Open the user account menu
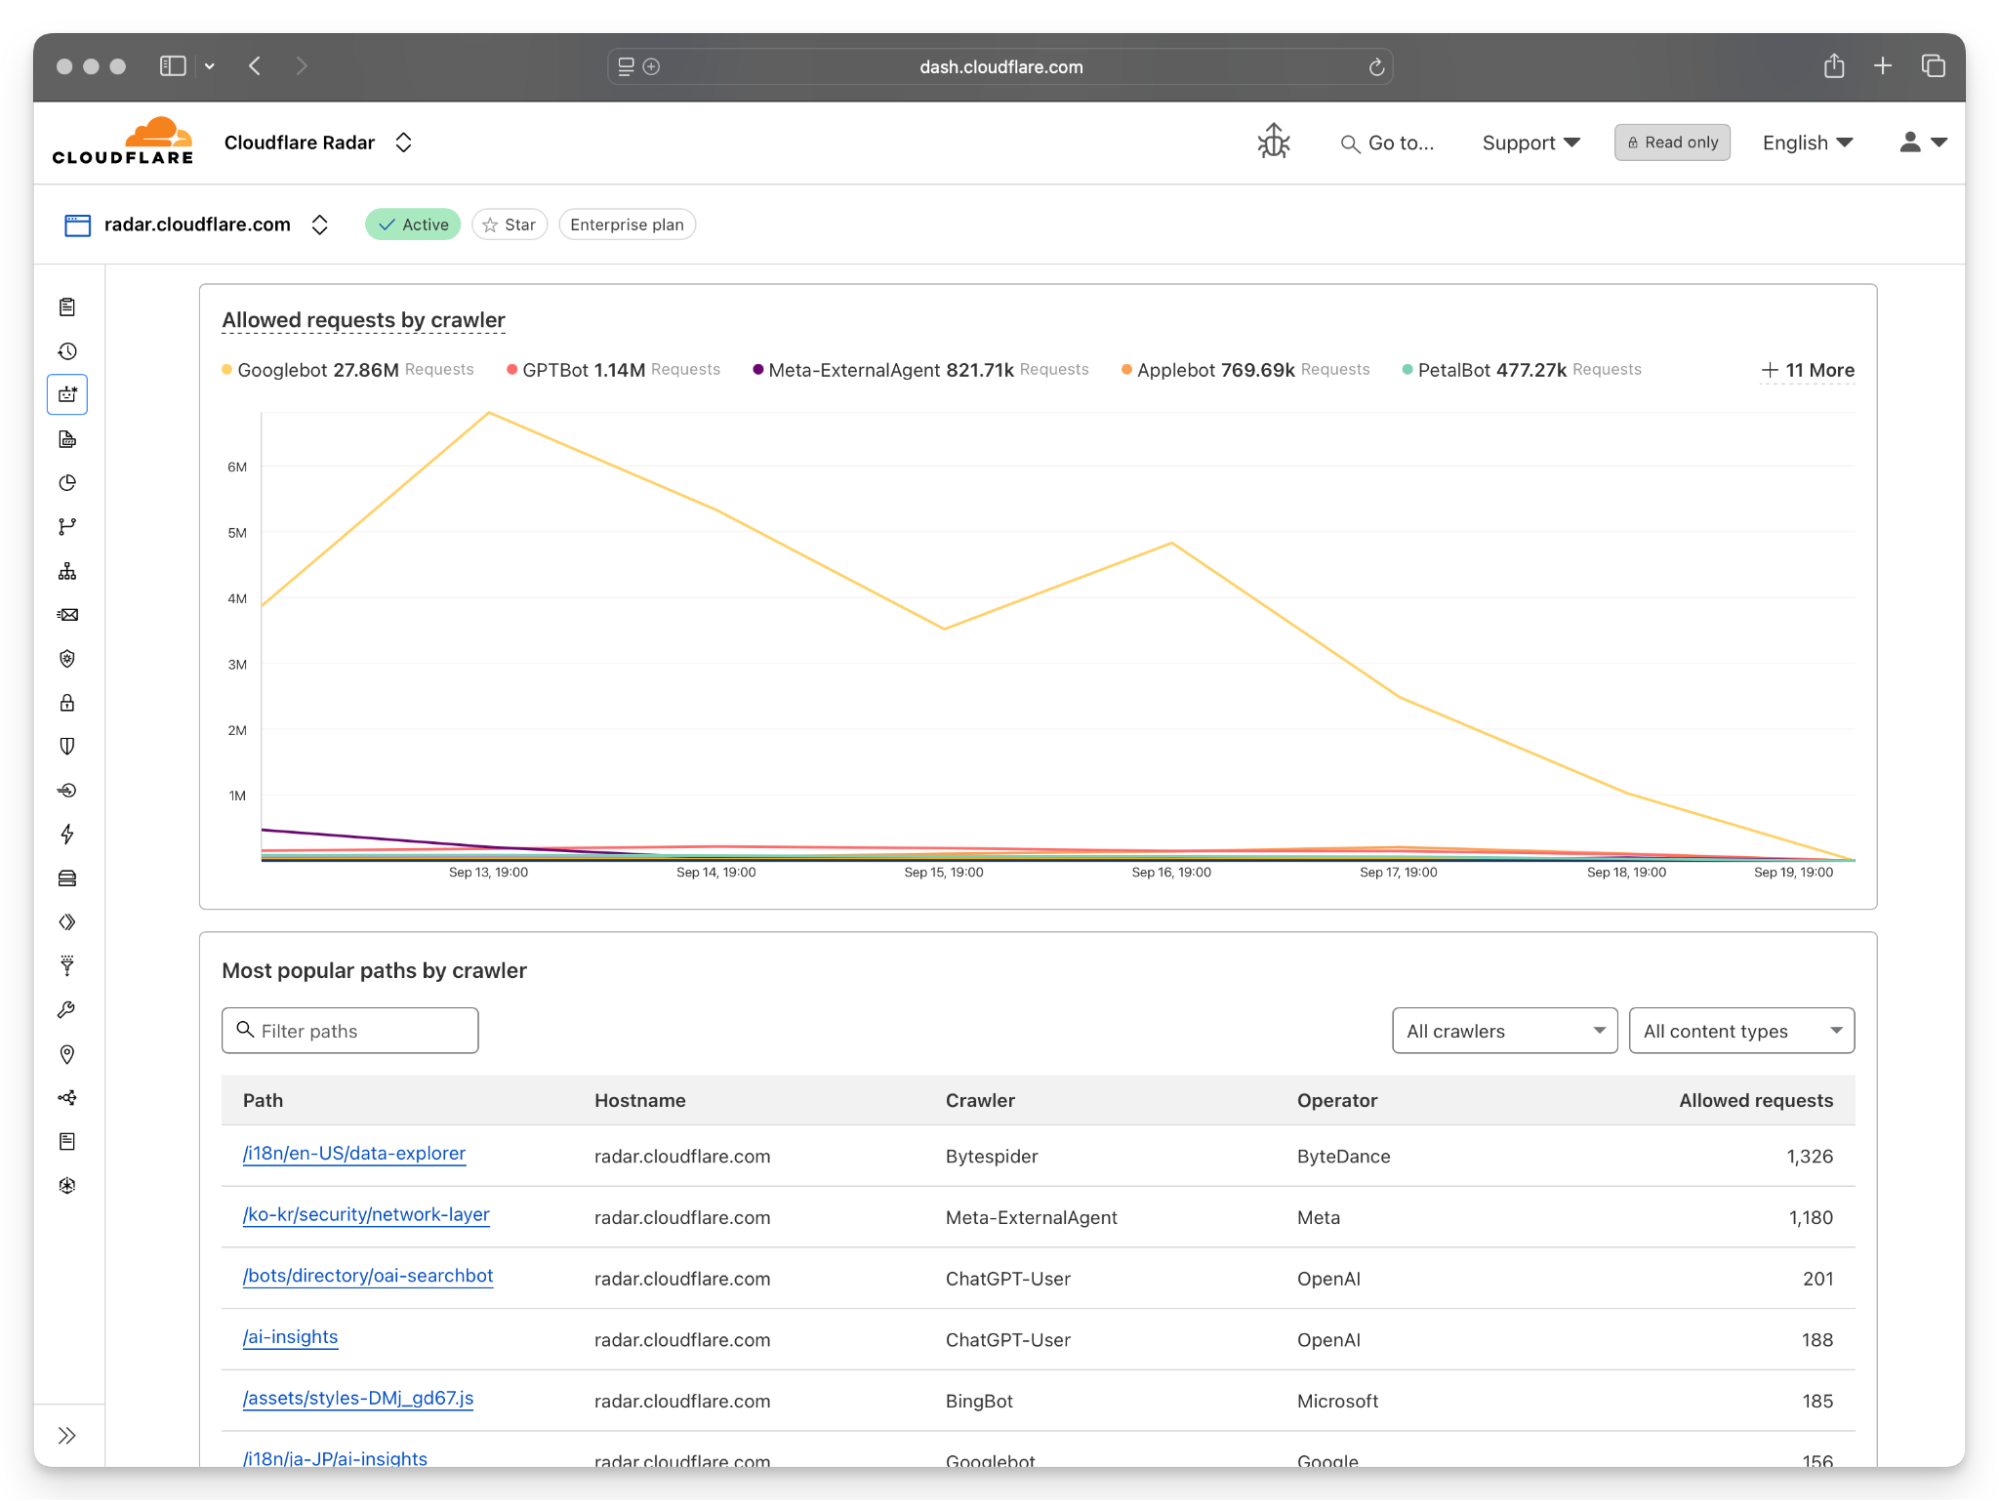 coord(1921,143)
